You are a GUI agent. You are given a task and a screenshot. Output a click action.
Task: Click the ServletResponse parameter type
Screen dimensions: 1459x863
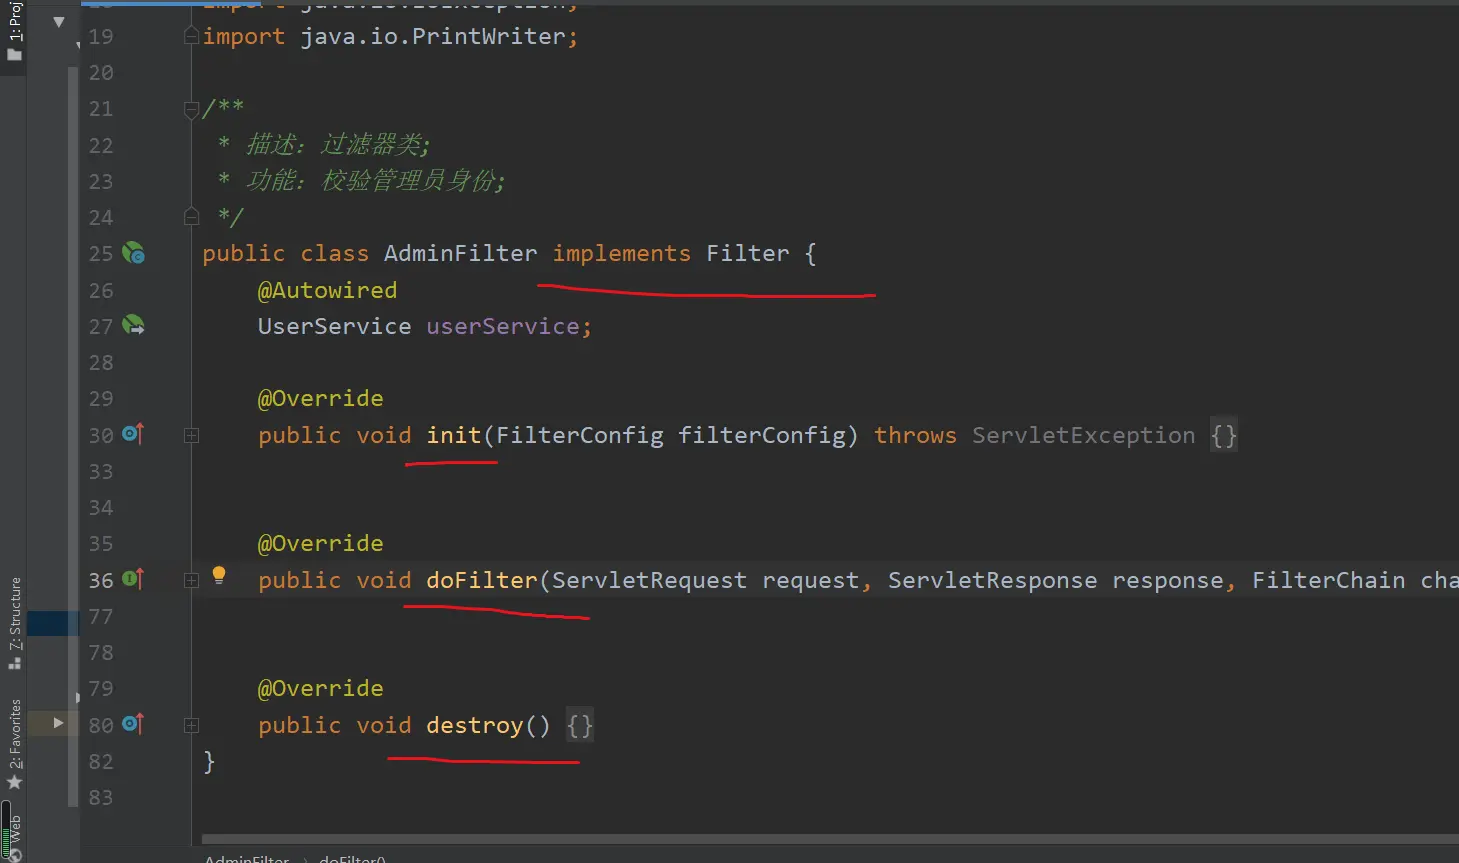coord(992,580)
